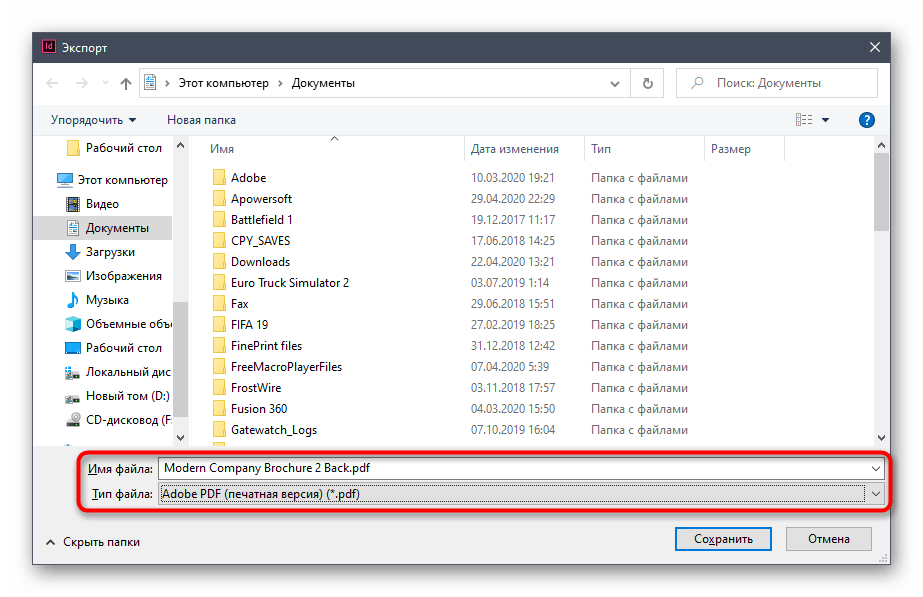Select 'Этот компьютер' breadcrumb in address bar

point(224,83)
